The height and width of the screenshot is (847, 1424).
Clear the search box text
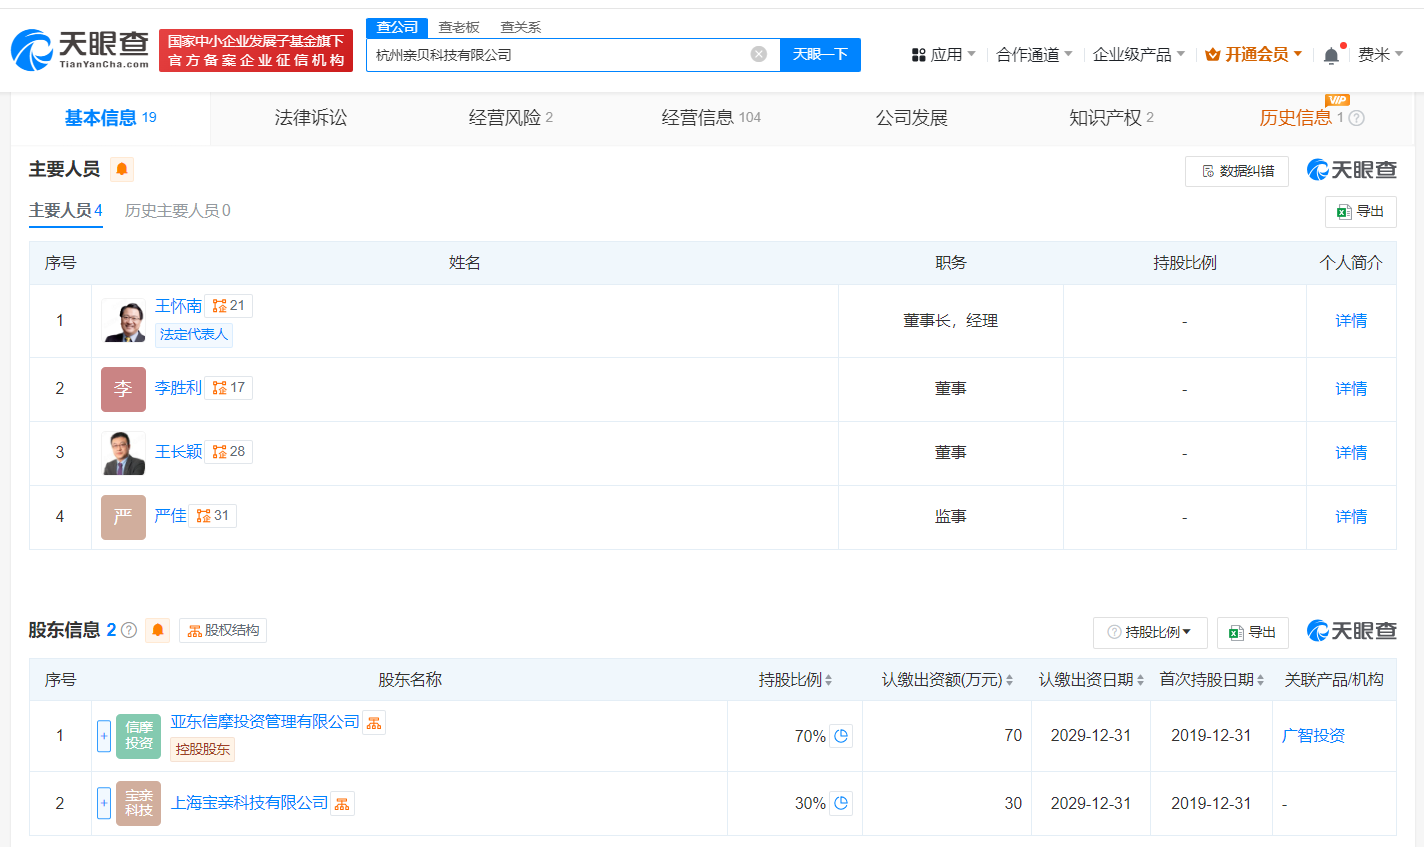click(759, 54)
